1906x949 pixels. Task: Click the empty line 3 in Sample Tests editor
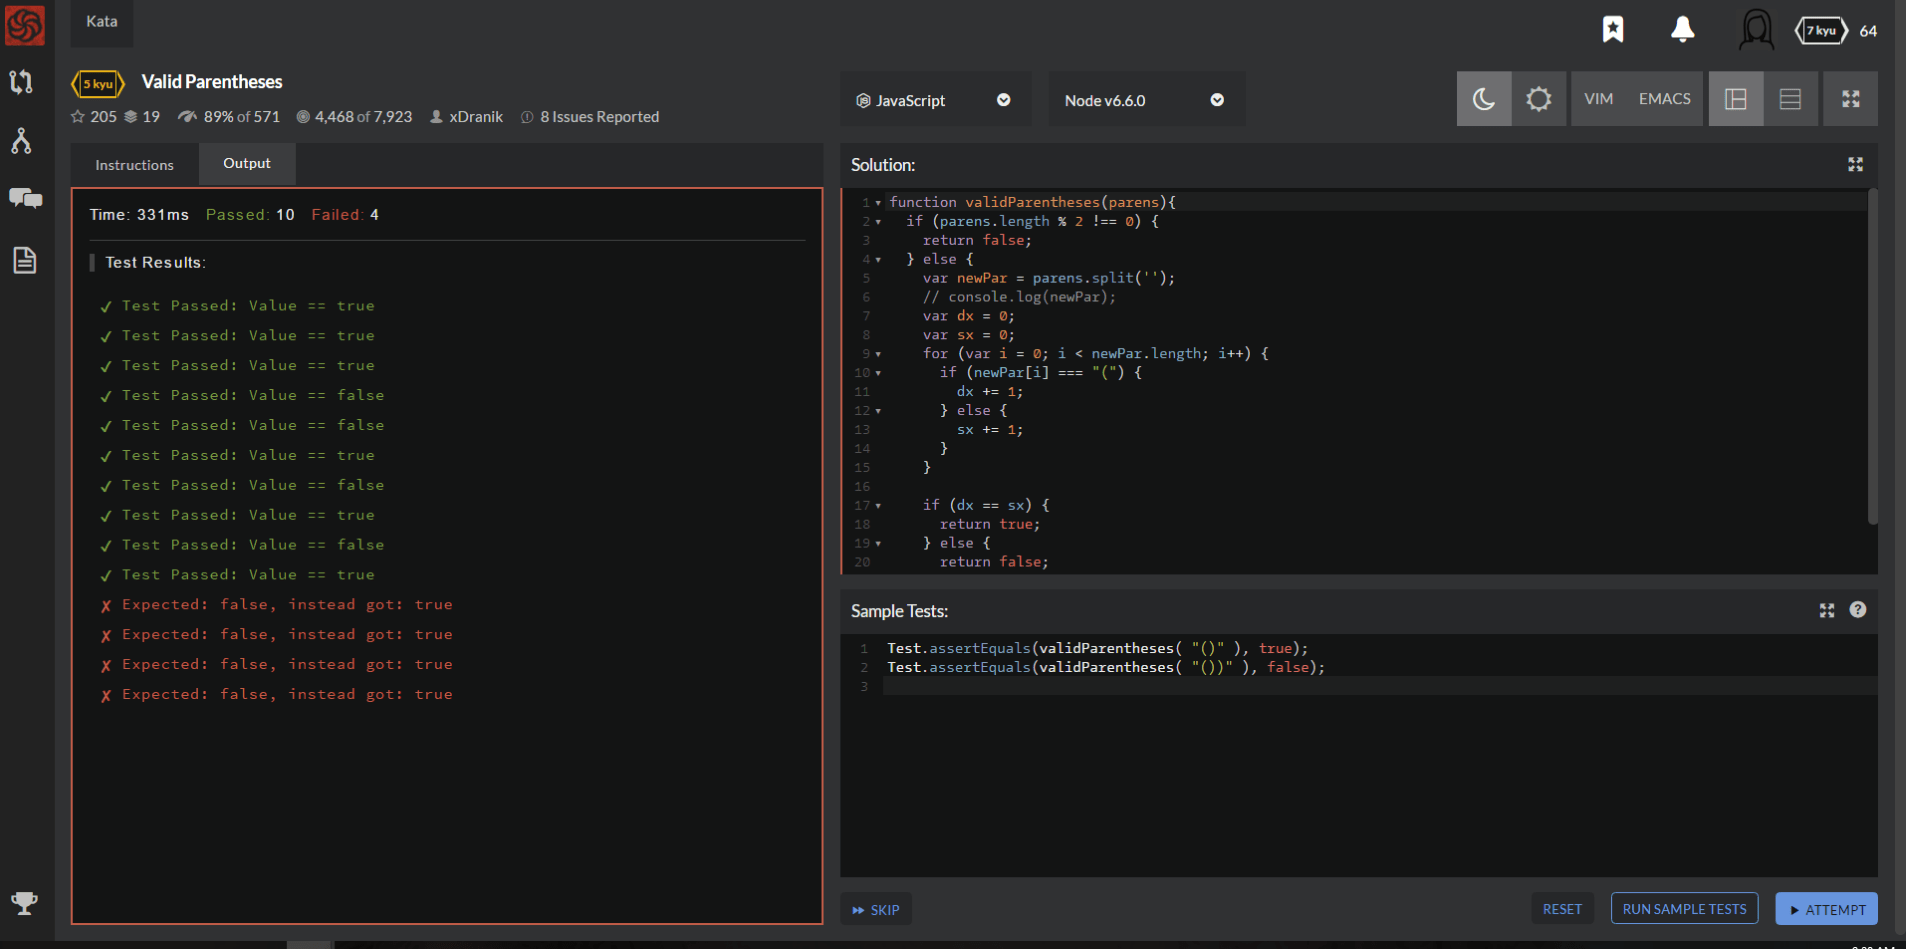tap(1200, 686)
